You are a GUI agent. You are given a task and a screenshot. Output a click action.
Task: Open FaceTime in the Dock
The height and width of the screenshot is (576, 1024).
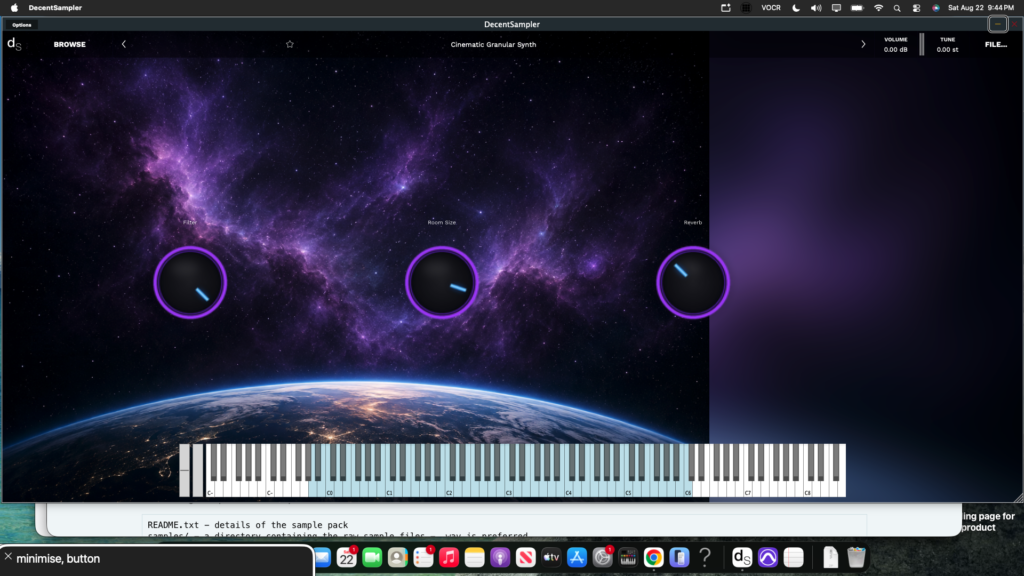[x=372, y=557]
